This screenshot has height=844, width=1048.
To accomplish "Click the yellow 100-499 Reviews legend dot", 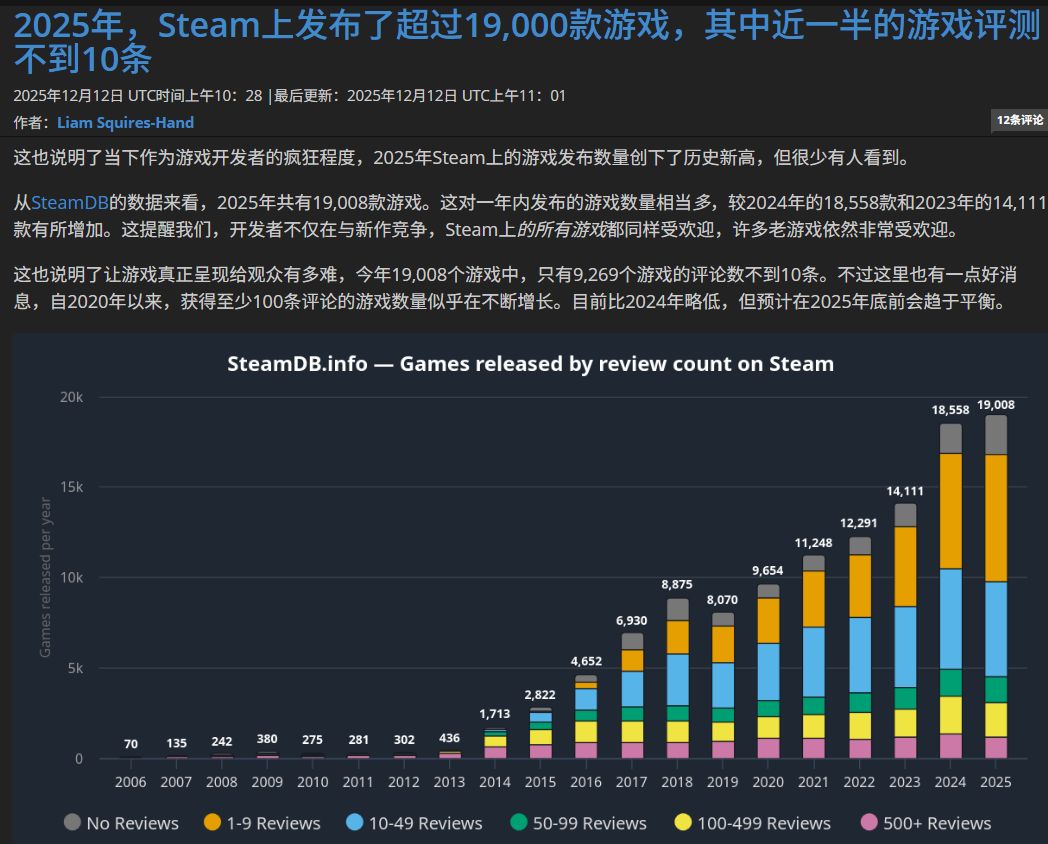I will tap(683, 822).
